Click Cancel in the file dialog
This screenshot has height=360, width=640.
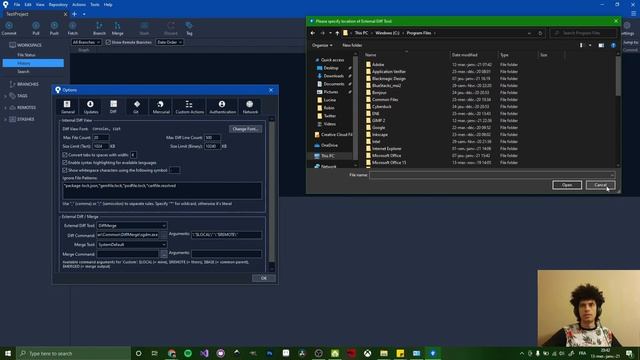click(x=600, y=185)
